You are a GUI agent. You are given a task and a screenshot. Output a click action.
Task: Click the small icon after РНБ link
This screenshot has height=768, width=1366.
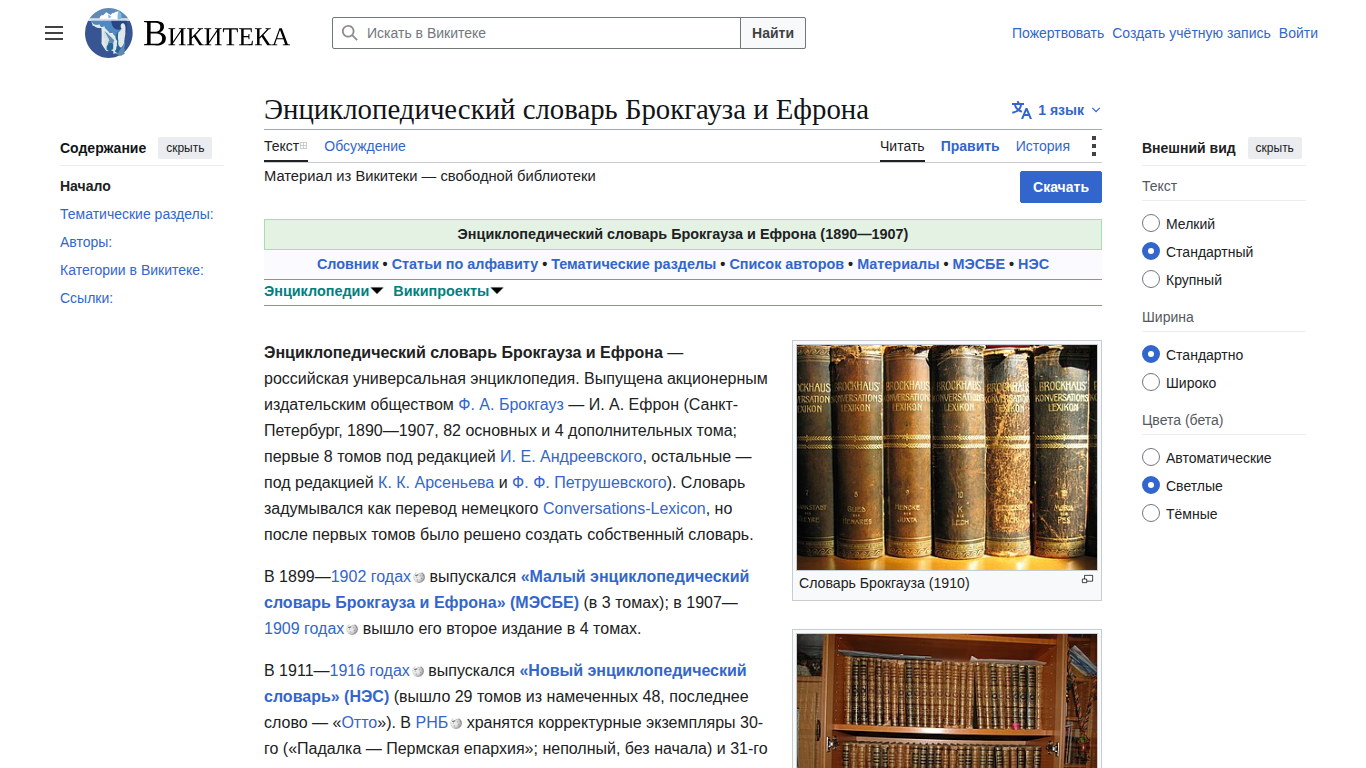click(456, 723)
